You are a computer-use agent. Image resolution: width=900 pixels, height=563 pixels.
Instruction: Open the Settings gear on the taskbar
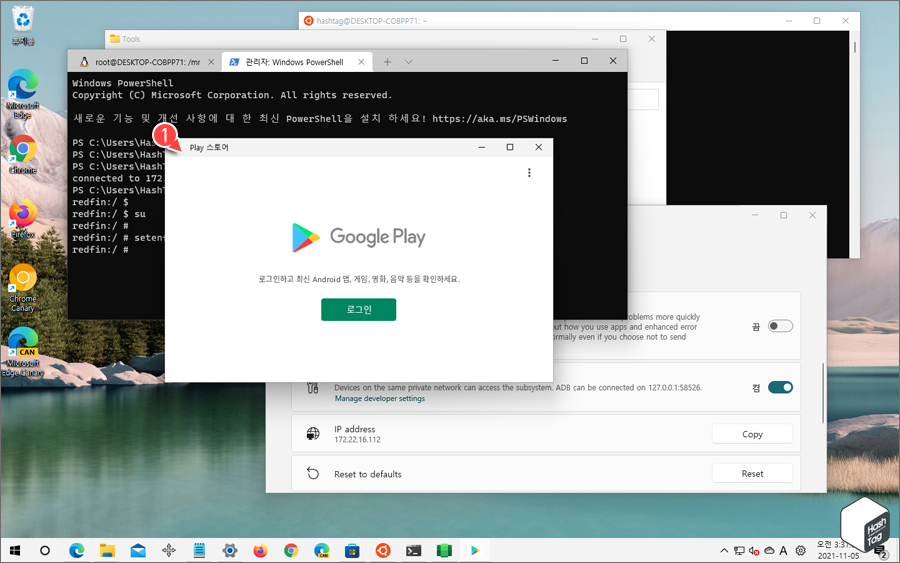(230, 550)
